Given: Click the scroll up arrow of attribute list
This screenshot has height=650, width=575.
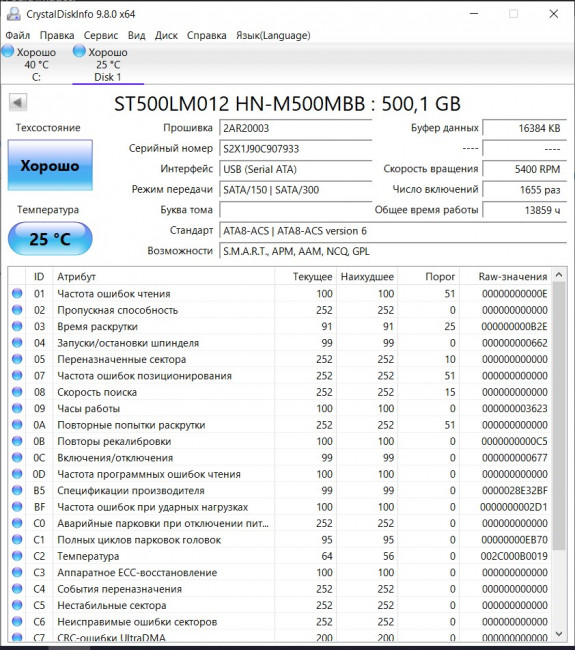Looking at the screenshot, I should point(559,275).
